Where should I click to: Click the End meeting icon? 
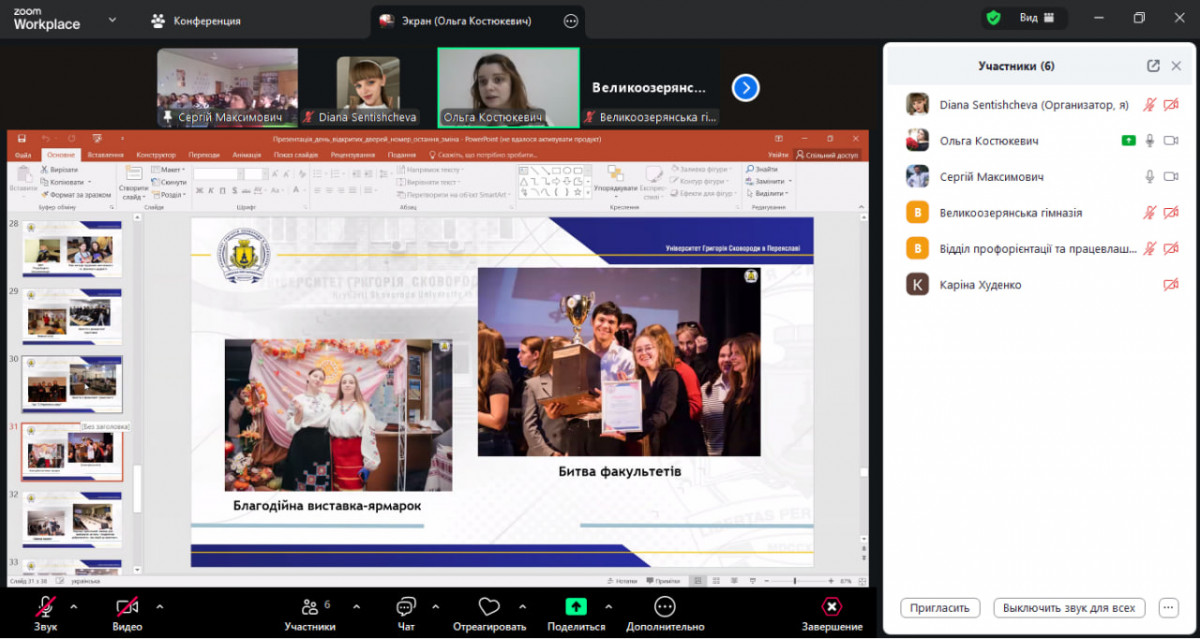[832, 607]
